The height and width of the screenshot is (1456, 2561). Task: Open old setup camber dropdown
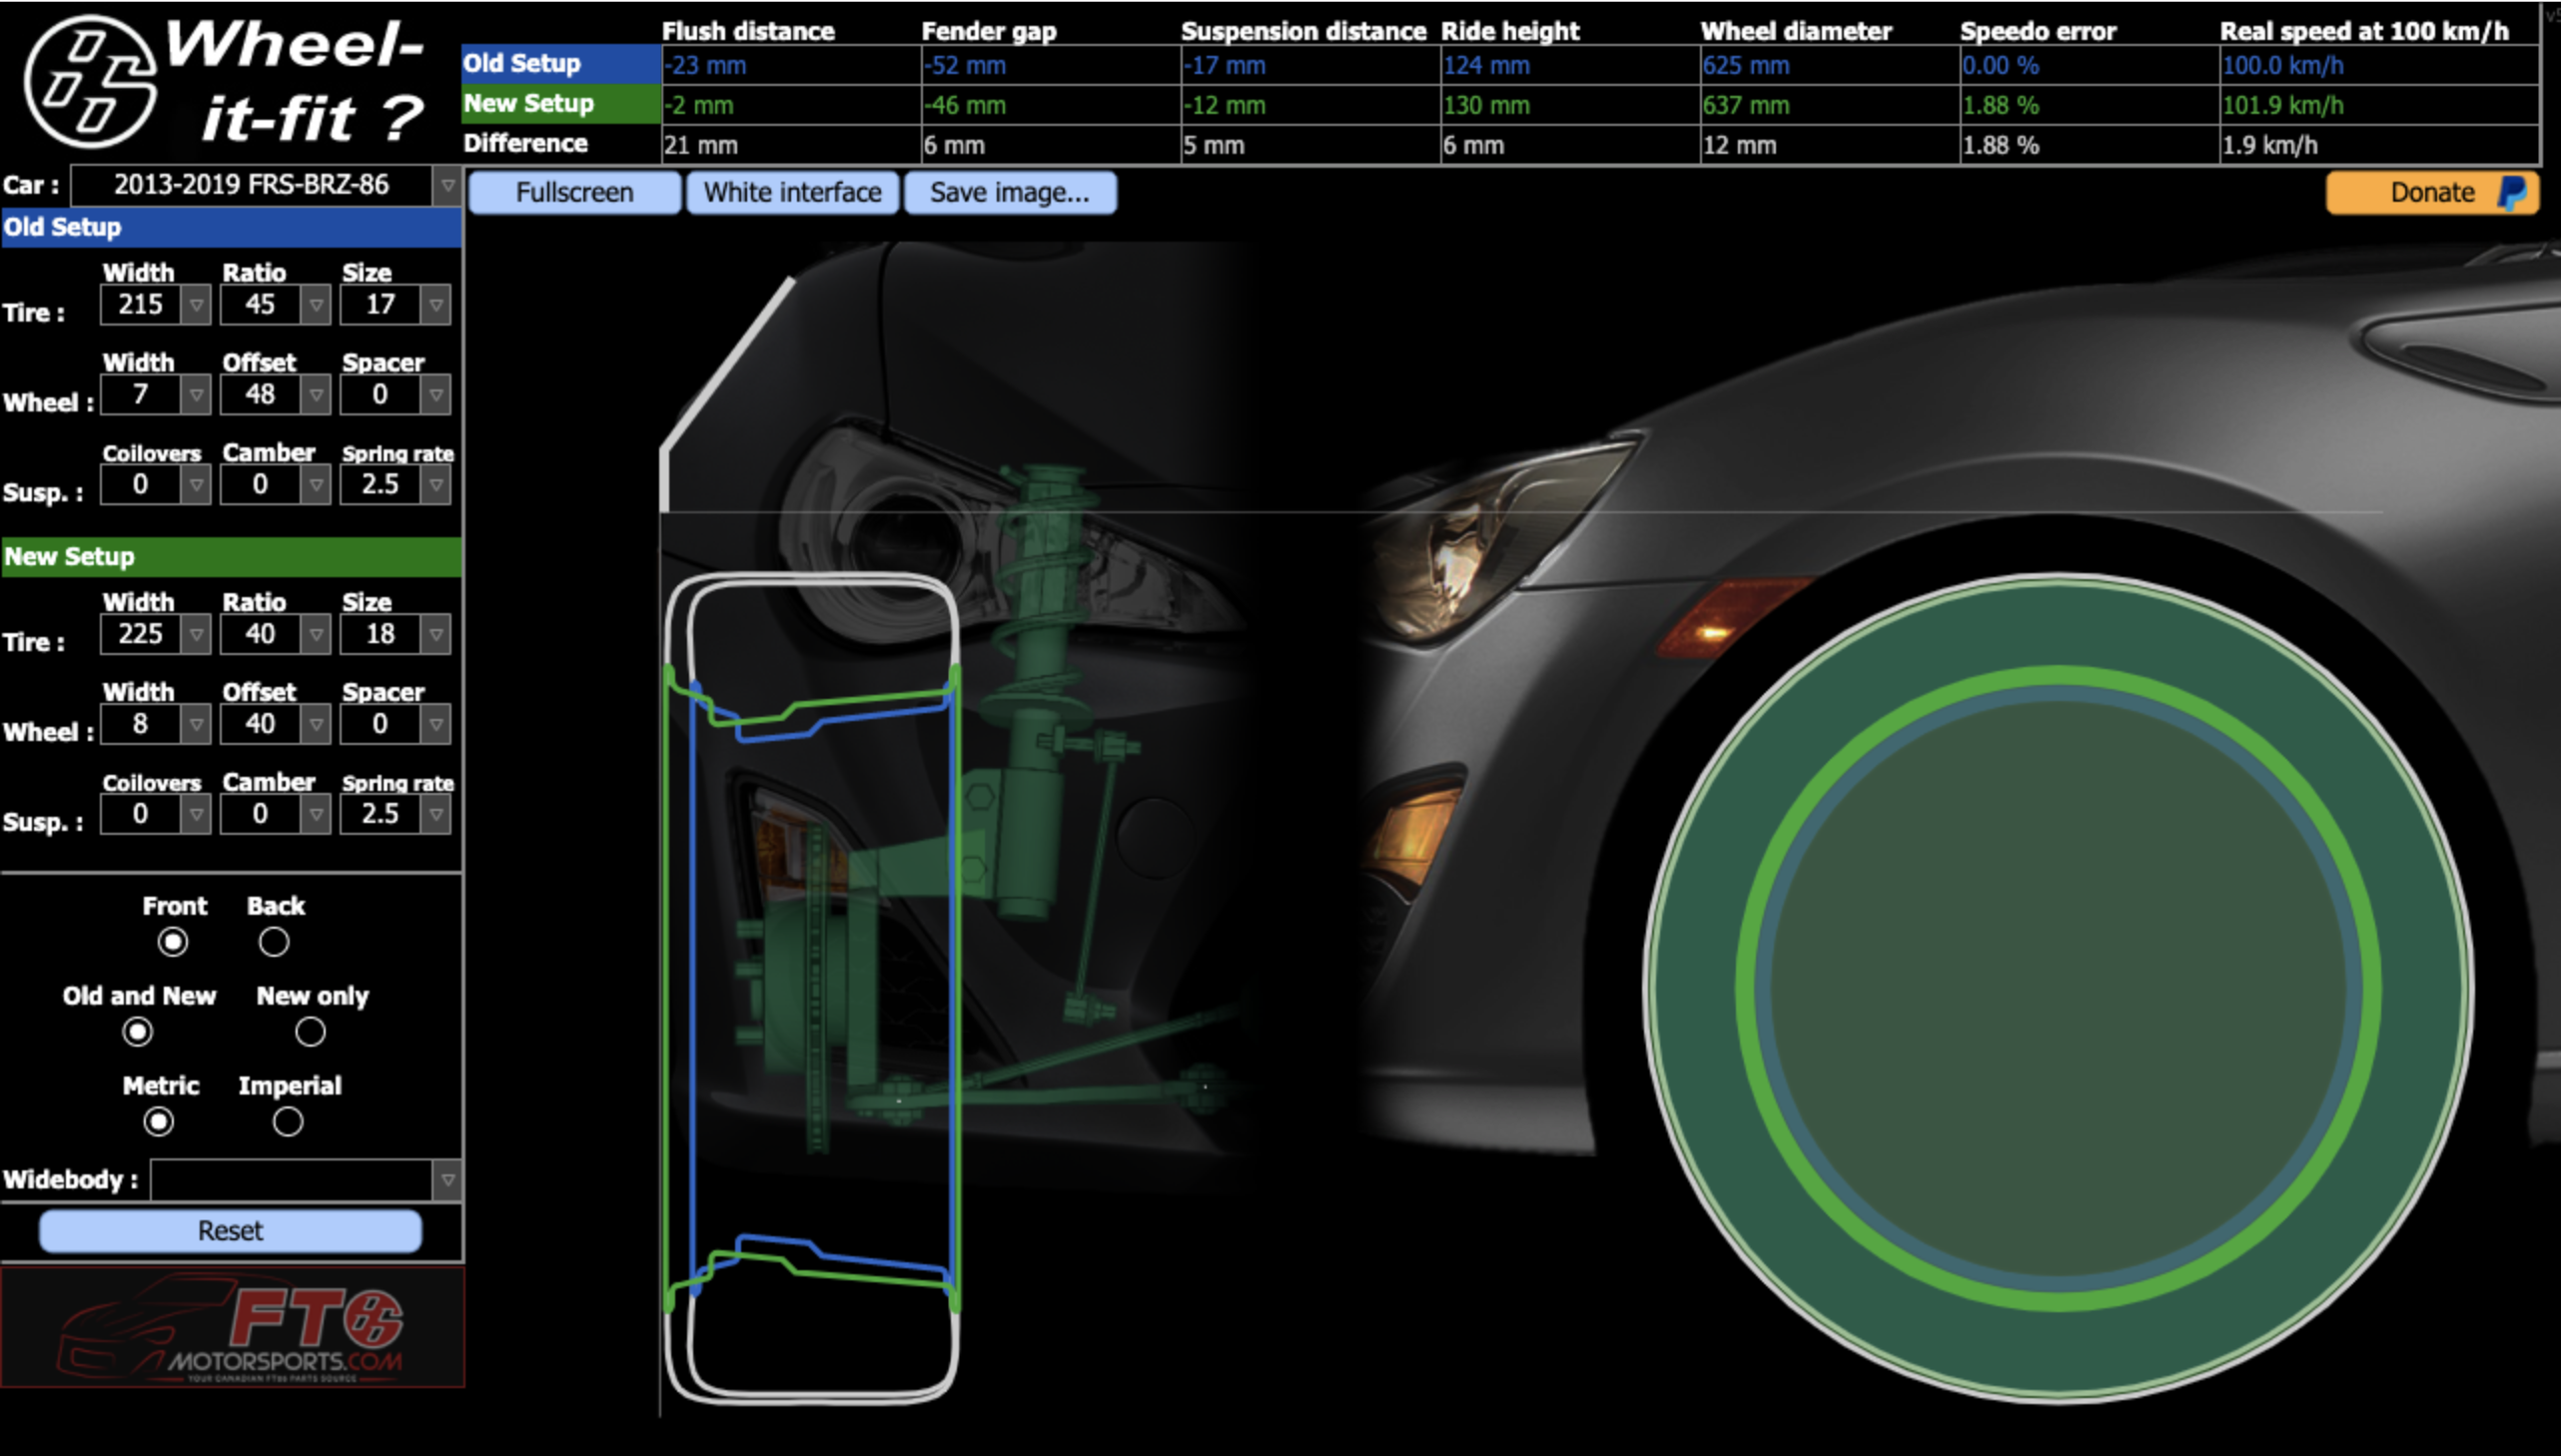coord(316,485)
